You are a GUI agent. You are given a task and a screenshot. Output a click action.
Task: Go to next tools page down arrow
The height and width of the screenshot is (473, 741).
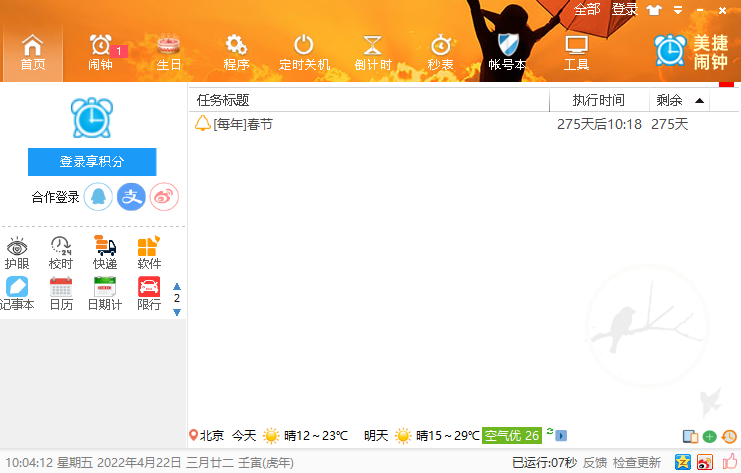[x=177, y=312]
